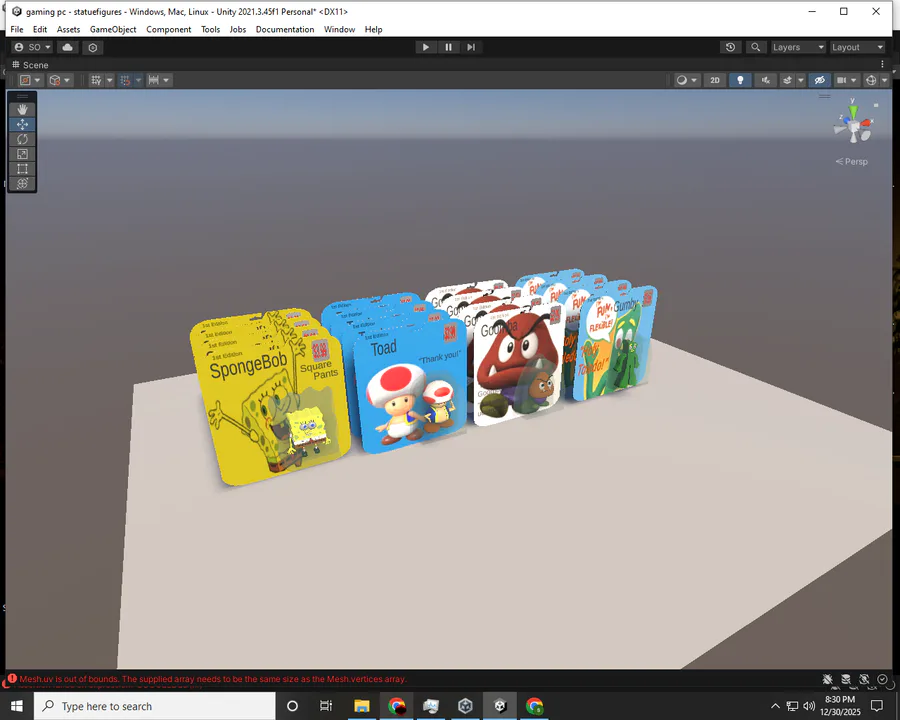
Task: Open handle rotation dropdown arrow
Action: 67,80
